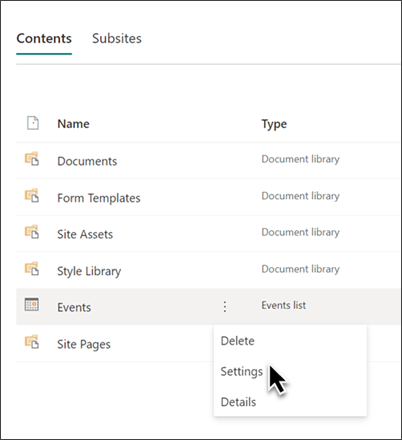Click the Site Pages library icon
Viewport: 402px width, 440px height.
point(32,342)
